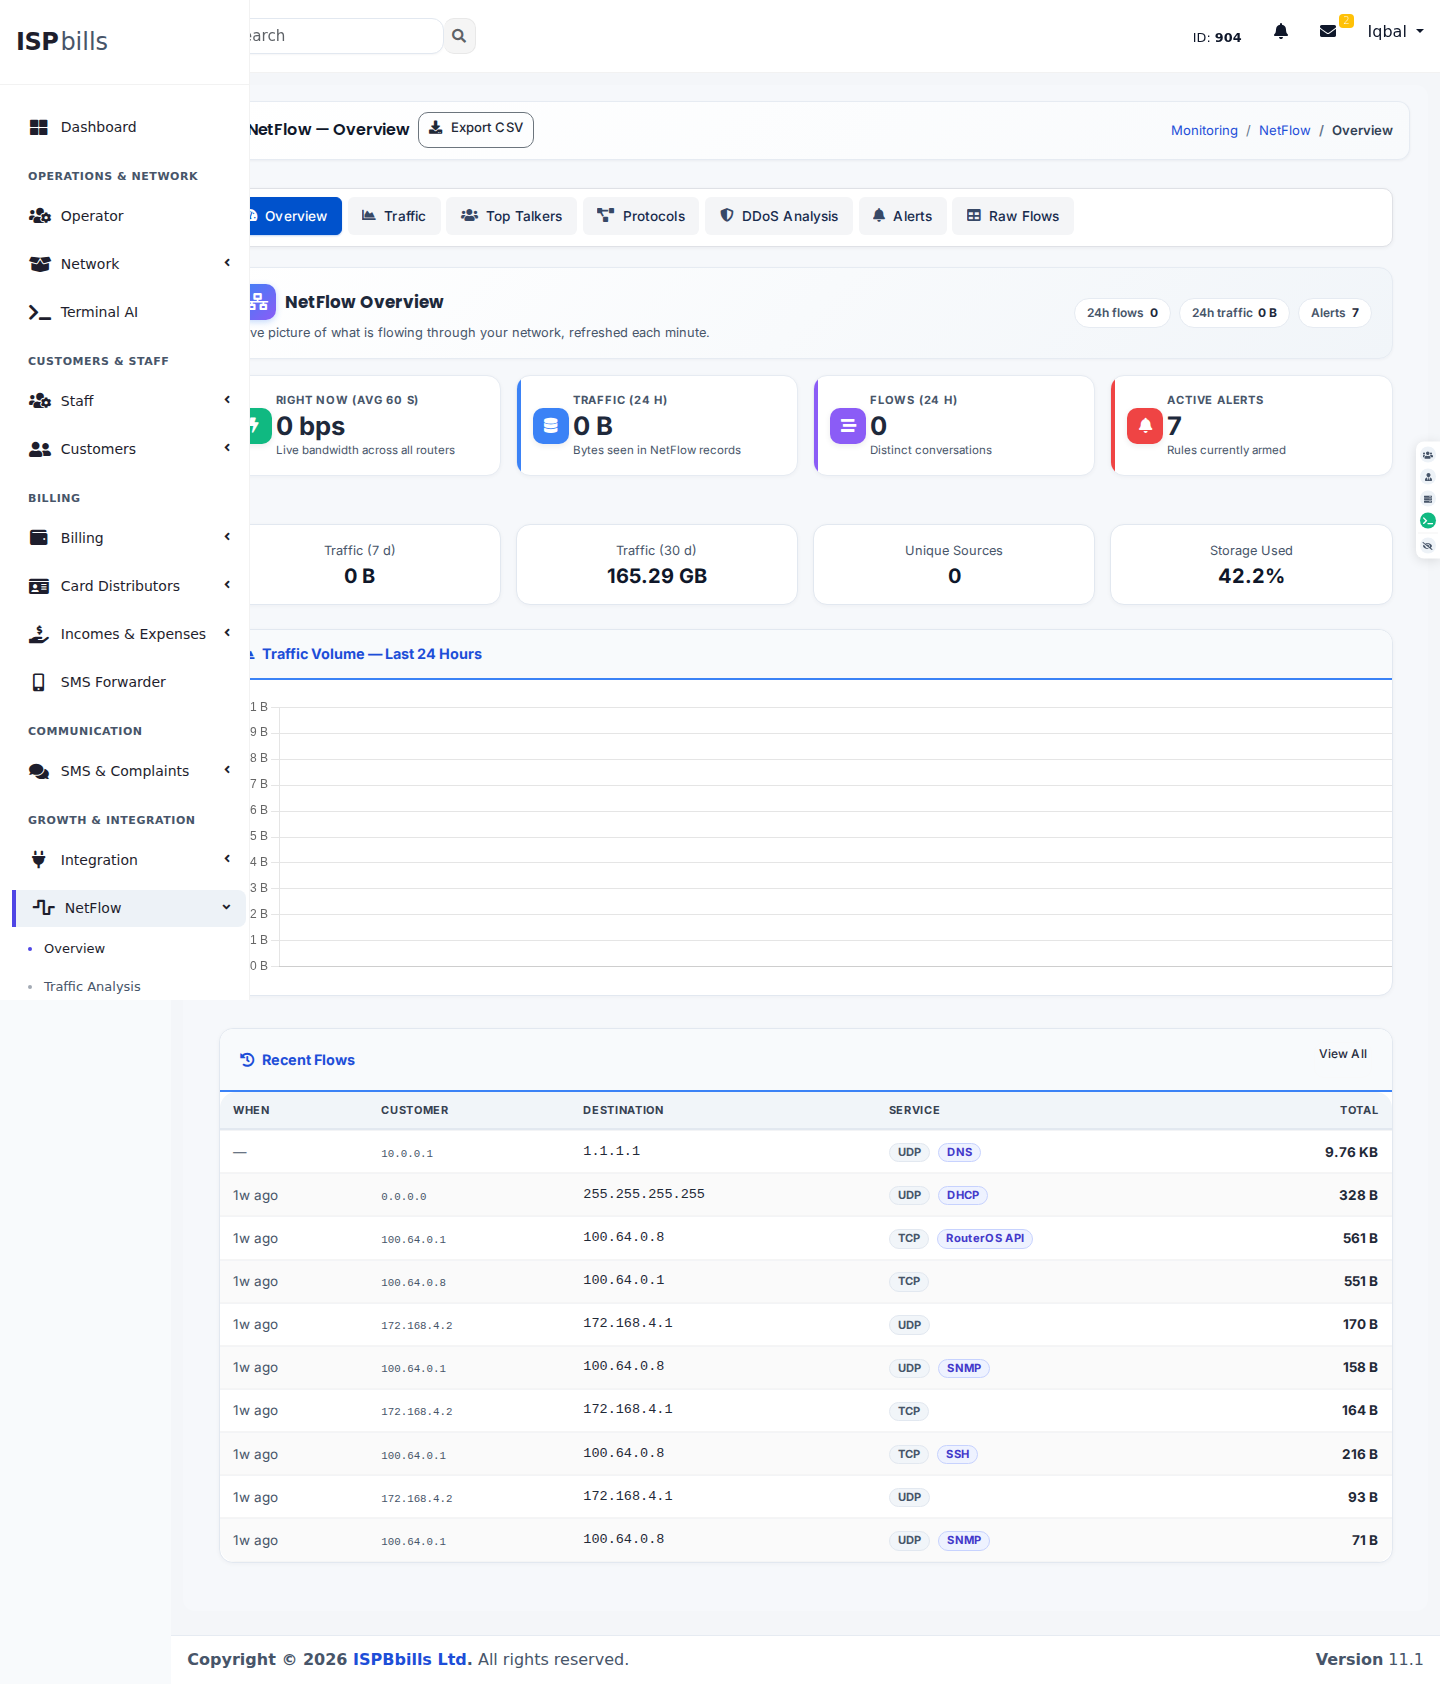The width and height of the screenshot is (1440, 1684).
Task: Click the Dashboard grid icon in sidebar
Action: pos(39,127)
